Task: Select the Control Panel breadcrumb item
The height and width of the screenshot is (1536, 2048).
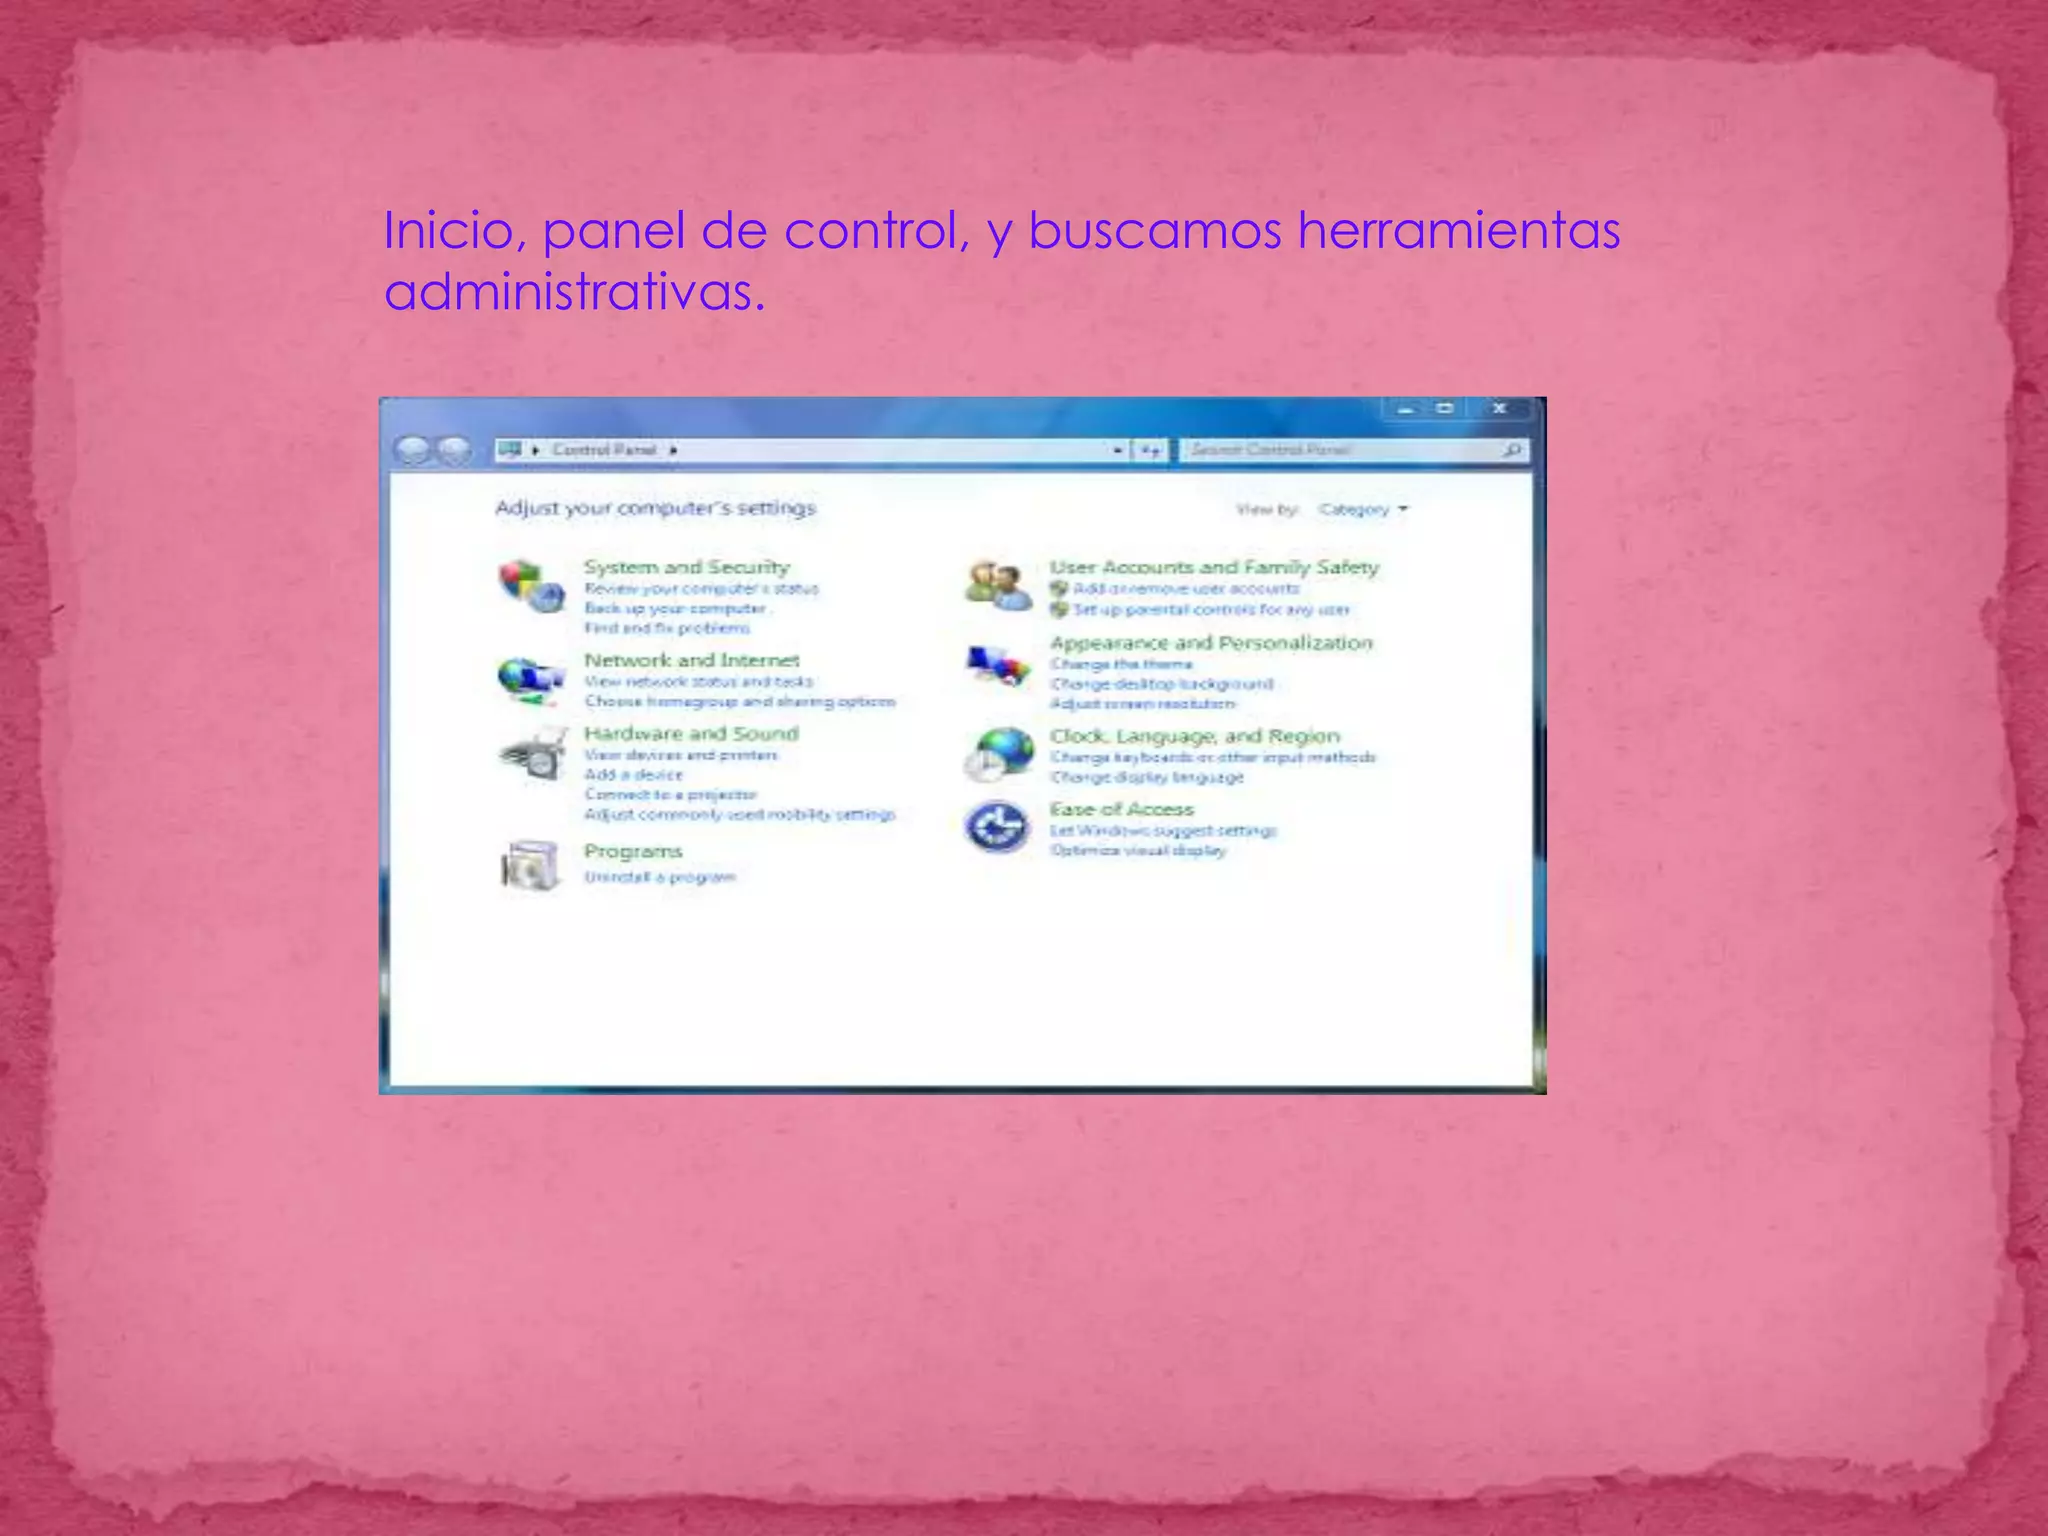Action: 604,450
